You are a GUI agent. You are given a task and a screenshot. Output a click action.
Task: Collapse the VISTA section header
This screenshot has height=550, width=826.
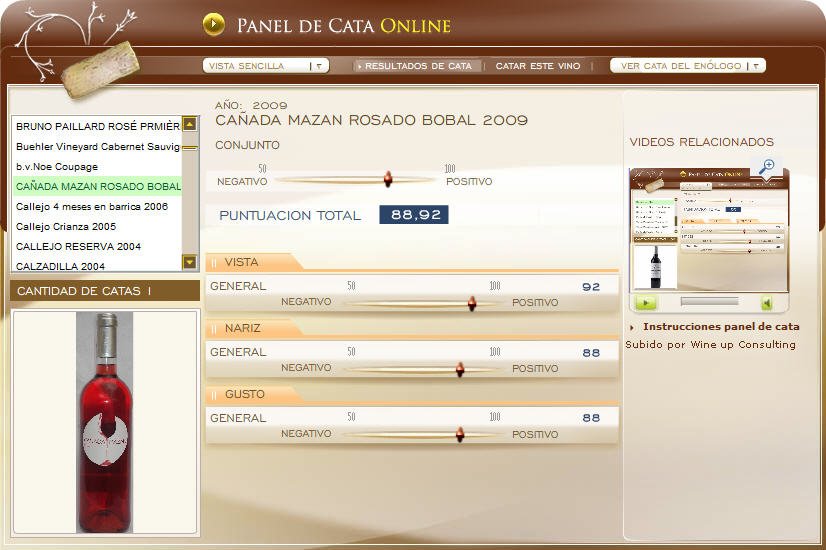pyautogui.click(x=253, y=262)
